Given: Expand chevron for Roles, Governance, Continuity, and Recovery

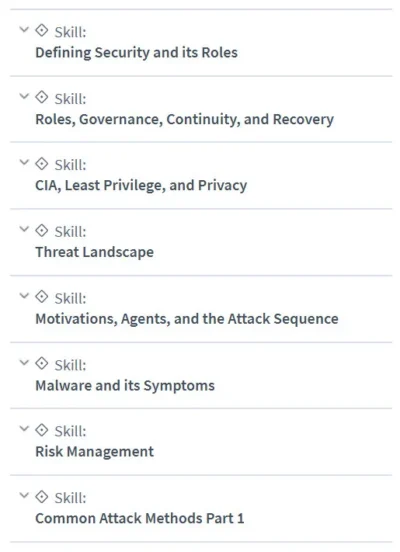Looking at the screenshot, I should [24, 96].
